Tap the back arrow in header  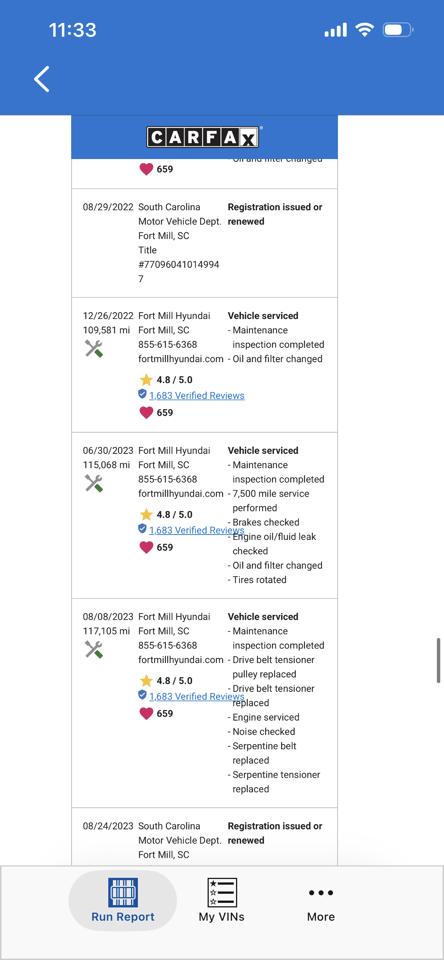click(42, 80)
